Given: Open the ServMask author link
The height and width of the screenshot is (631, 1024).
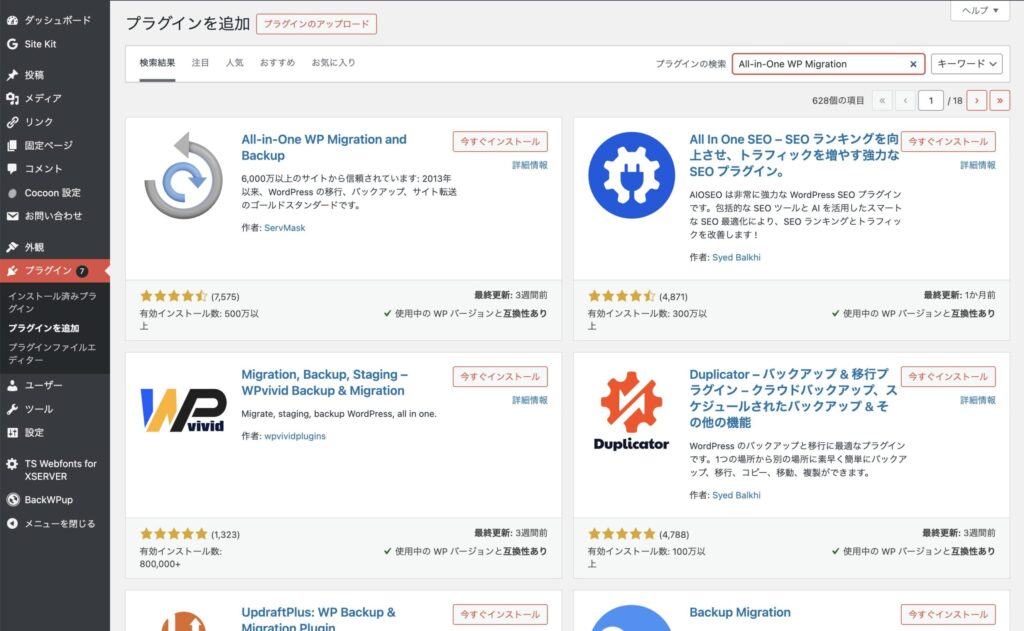Looking at the screenshot, I should [284, 228].
